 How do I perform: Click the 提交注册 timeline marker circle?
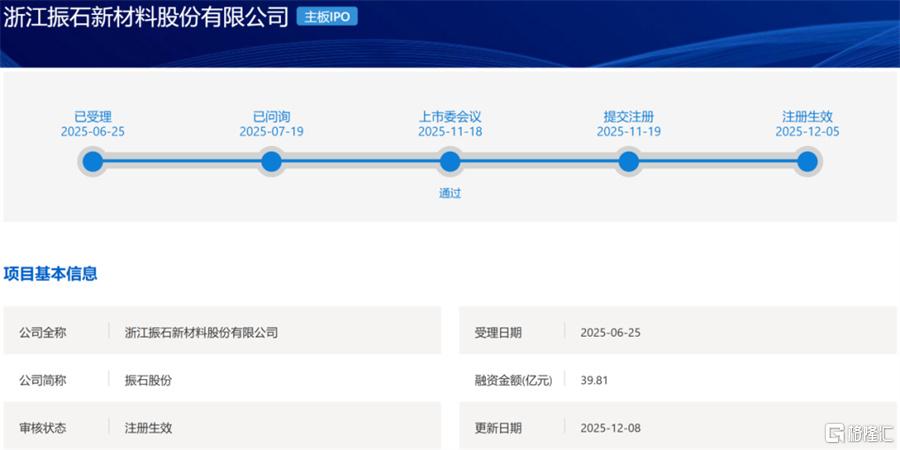(x=629, y=162)
